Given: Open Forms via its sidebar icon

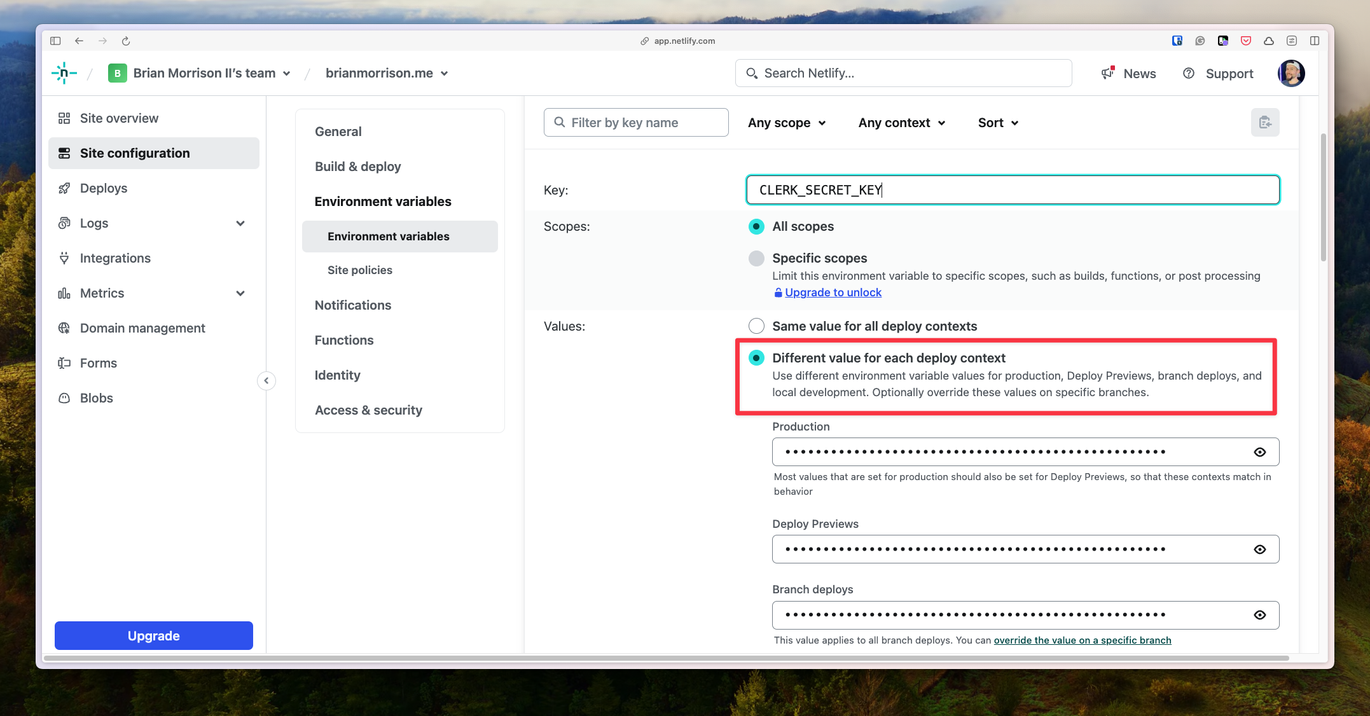Looking at the screenshot, I should pyautogui.click(x=64, y=363).
